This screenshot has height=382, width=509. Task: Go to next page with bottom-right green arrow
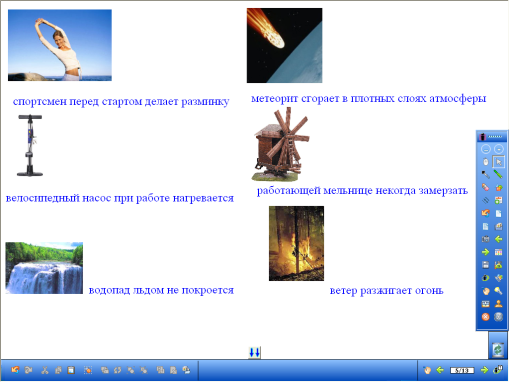click(x=484, y=370)
